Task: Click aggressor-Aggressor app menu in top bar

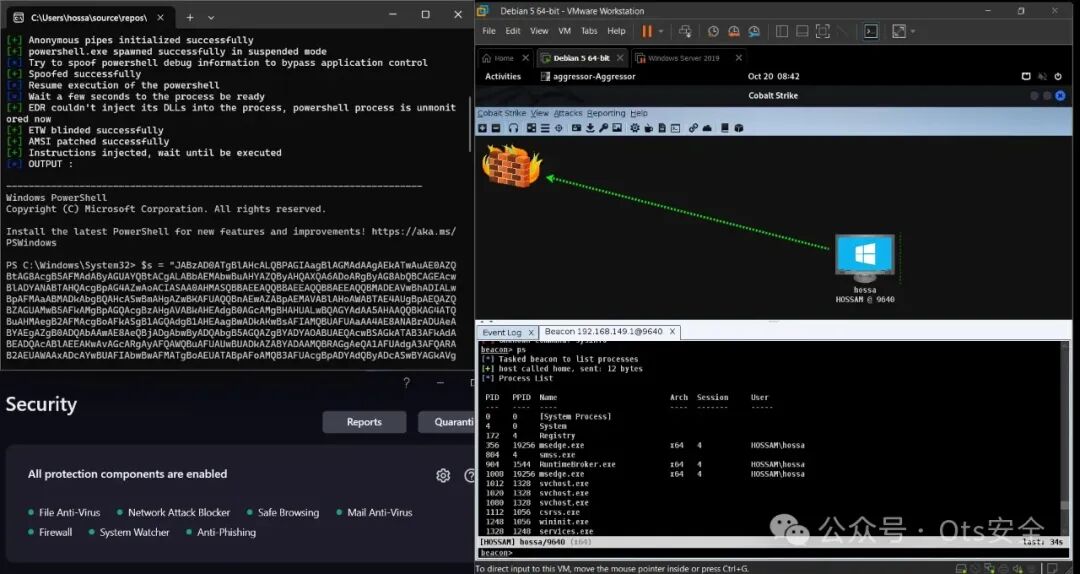Action: pyautogui.click(x=590, y=76)
